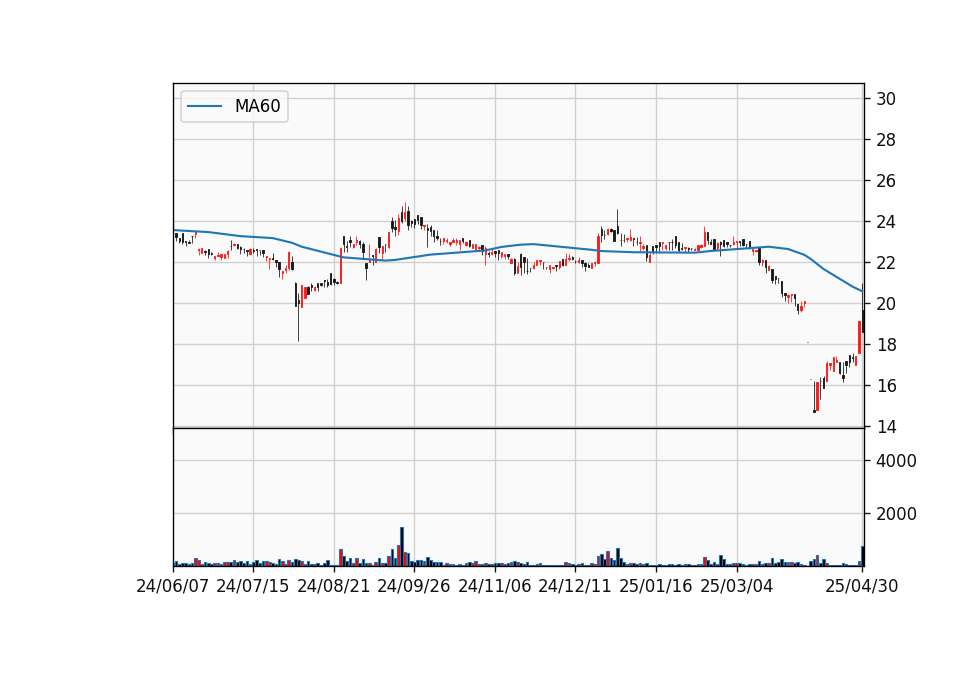Click the 24/09/26 date label
The width and height of the screenshot is (960, 690).
point(414,586)
